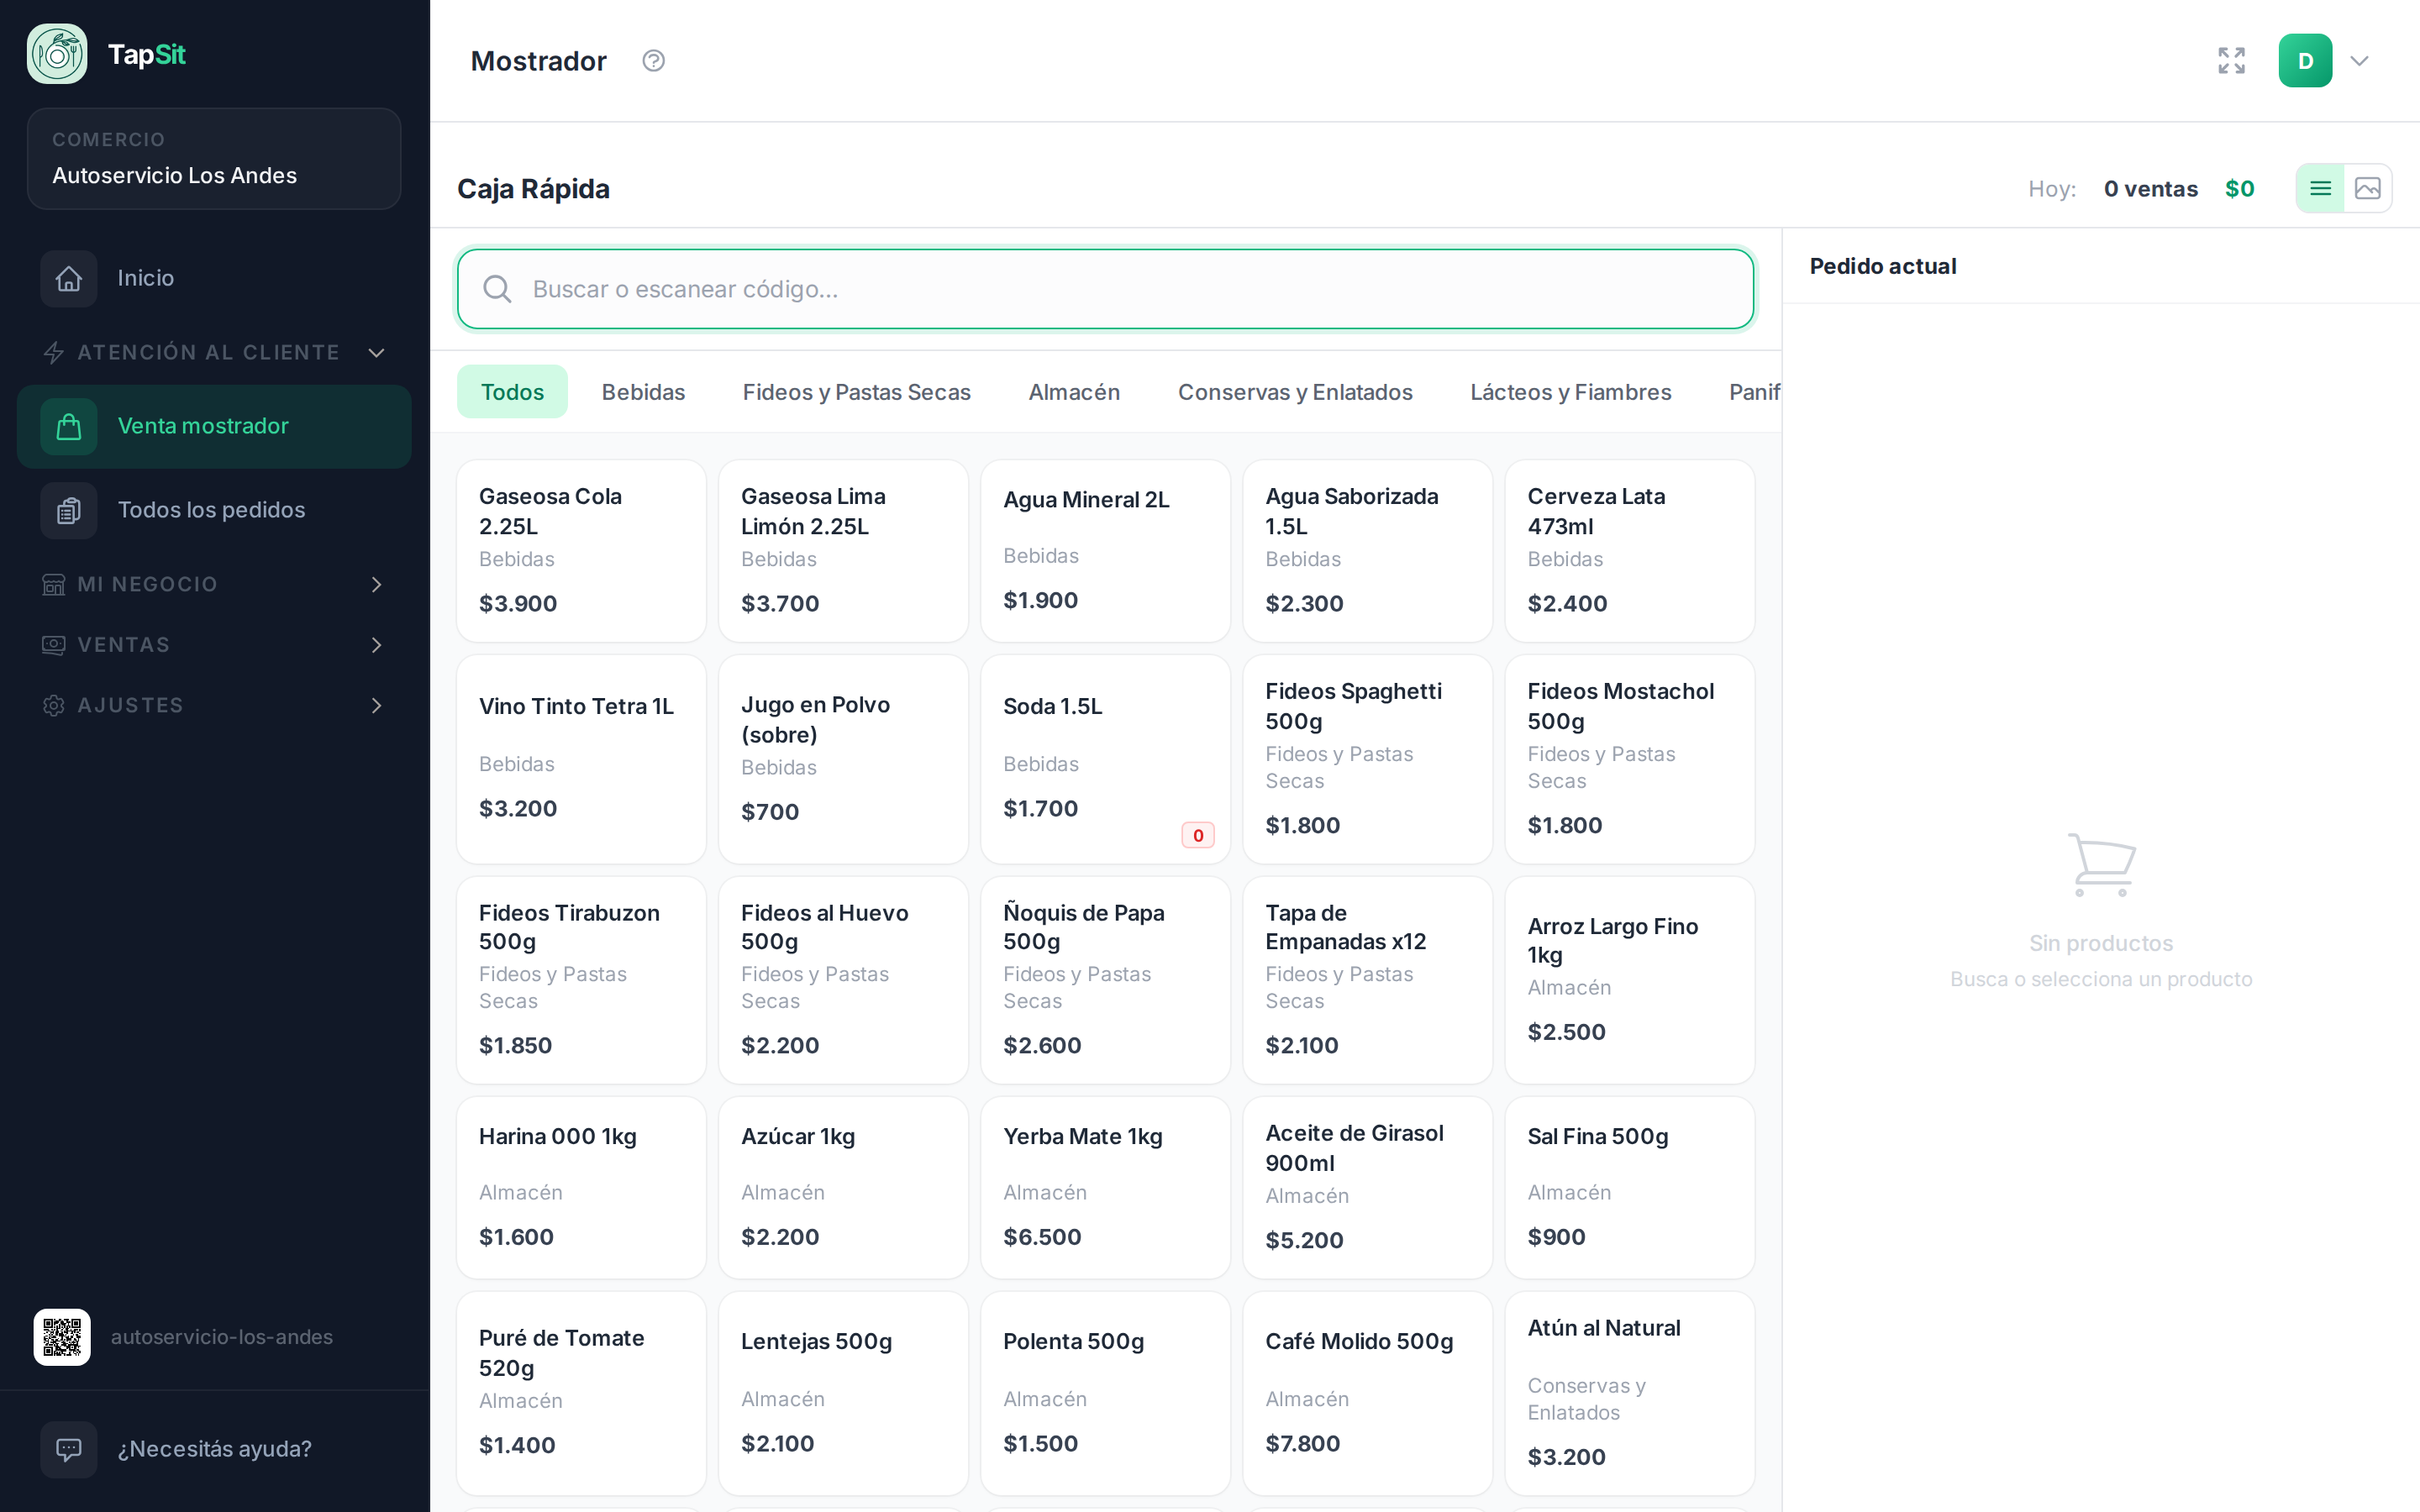The width and height of the screenshot is (2420, 1512).
Task: Add Arroz Largo Fino 1kg
Action: pyautogui.click(x=1629, y=980)
